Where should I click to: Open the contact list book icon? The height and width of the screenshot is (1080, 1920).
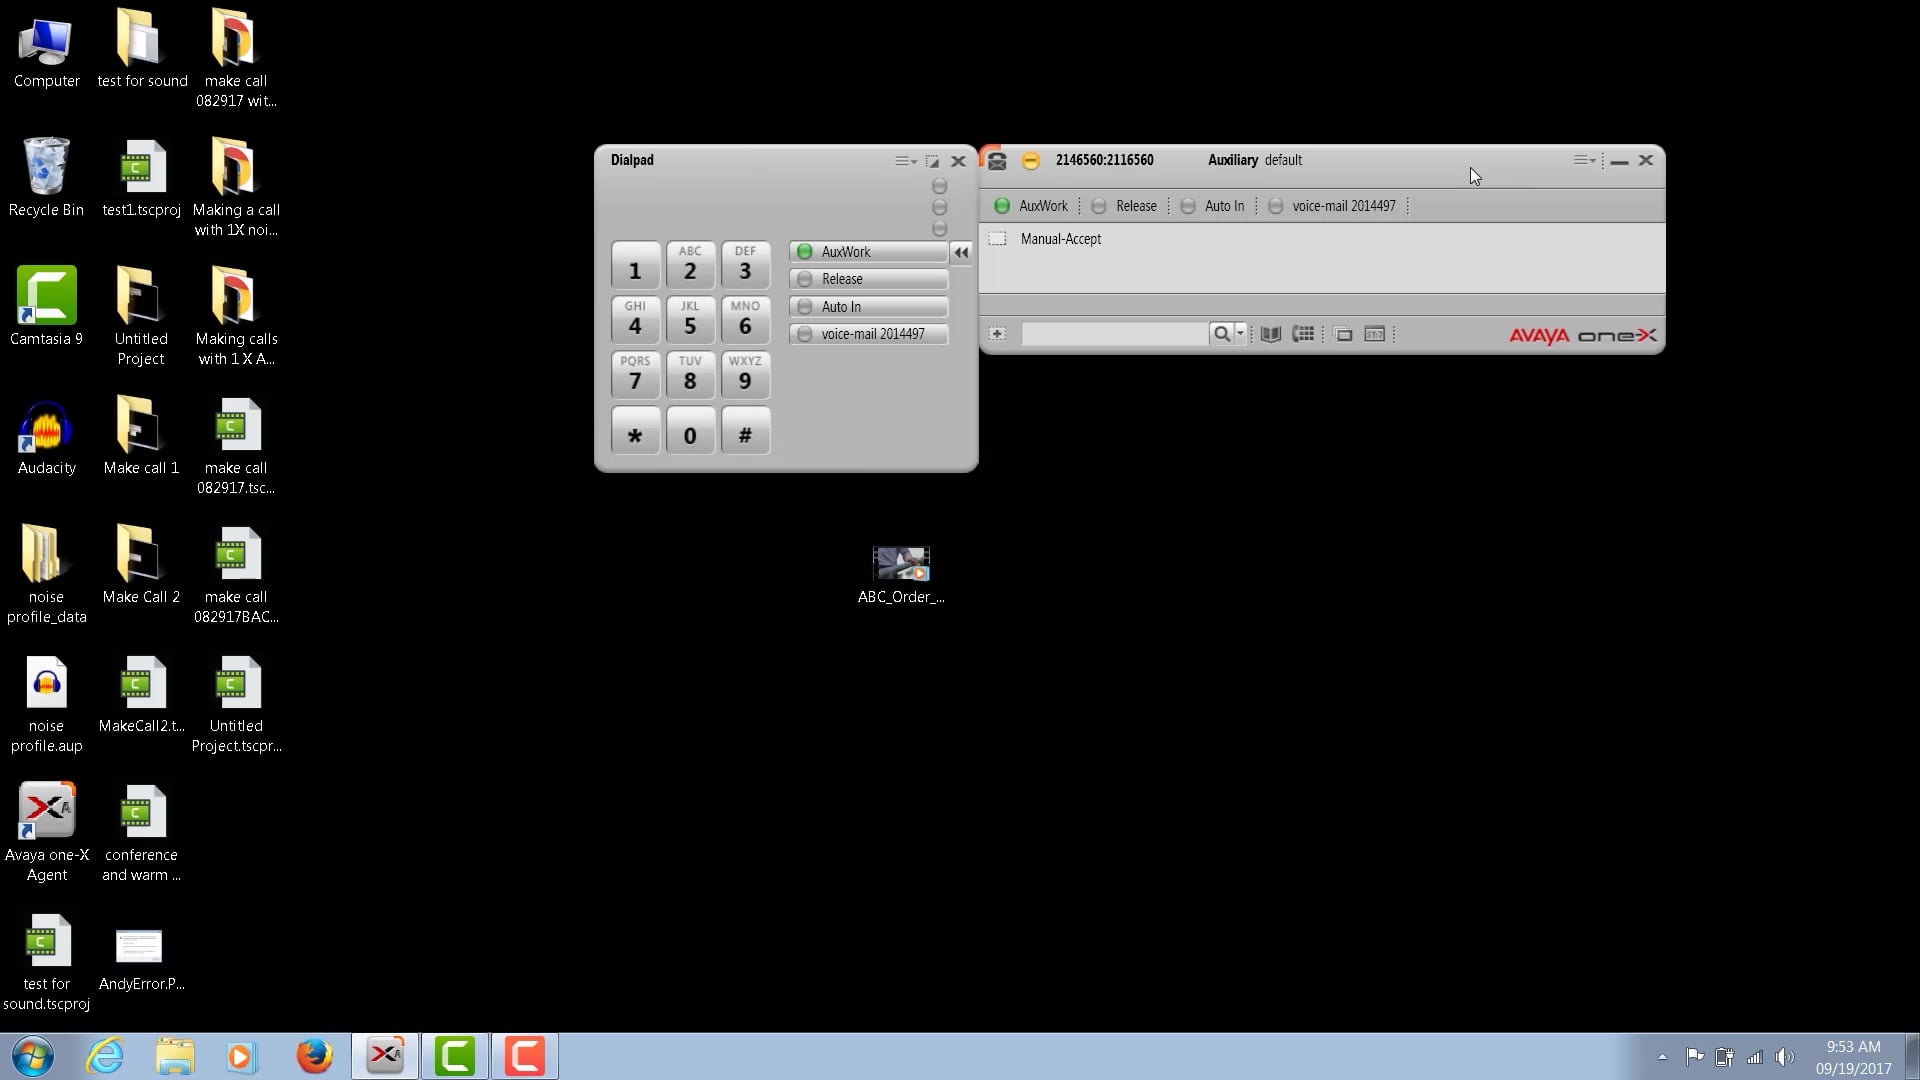point(1271,334)
